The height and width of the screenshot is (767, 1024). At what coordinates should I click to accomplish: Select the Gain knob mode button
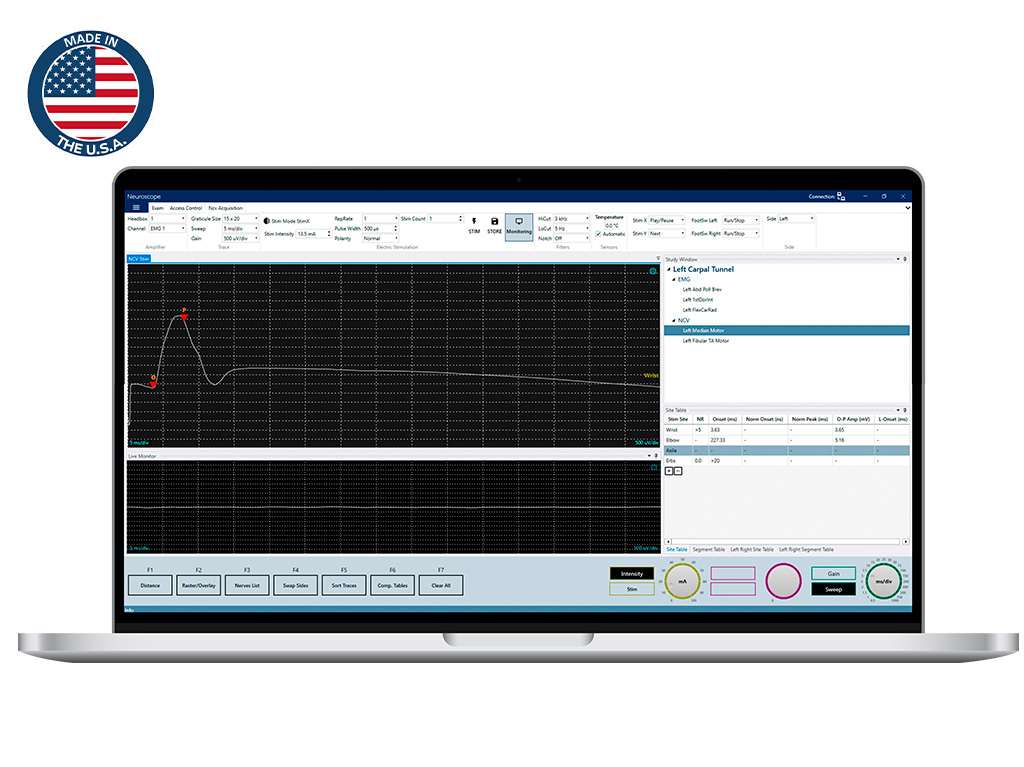[833, 574]
